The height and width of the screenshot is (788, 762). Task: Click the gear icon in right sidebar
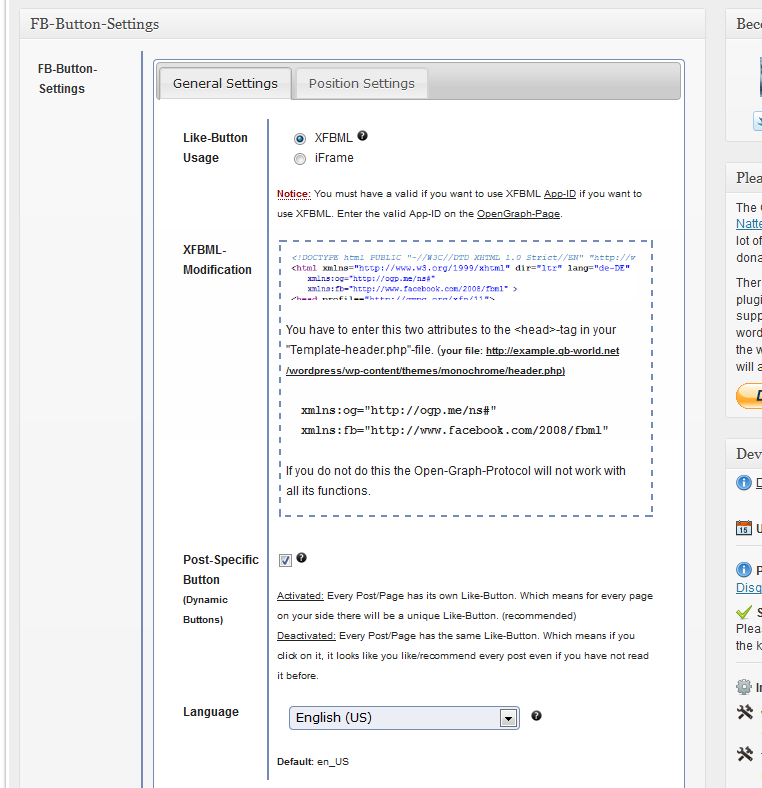pos(743,687)
